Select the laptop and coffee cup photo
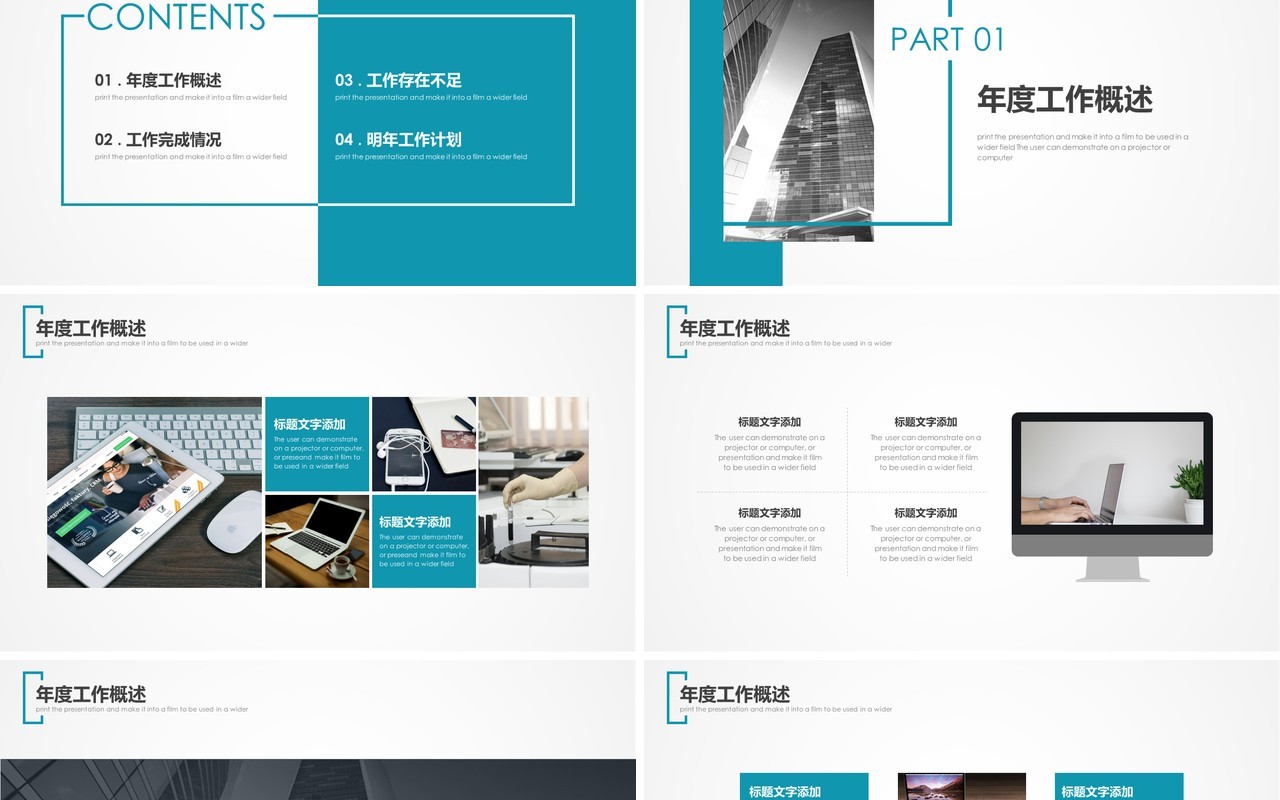The image size is (1280, 800). tap(317, 541)
